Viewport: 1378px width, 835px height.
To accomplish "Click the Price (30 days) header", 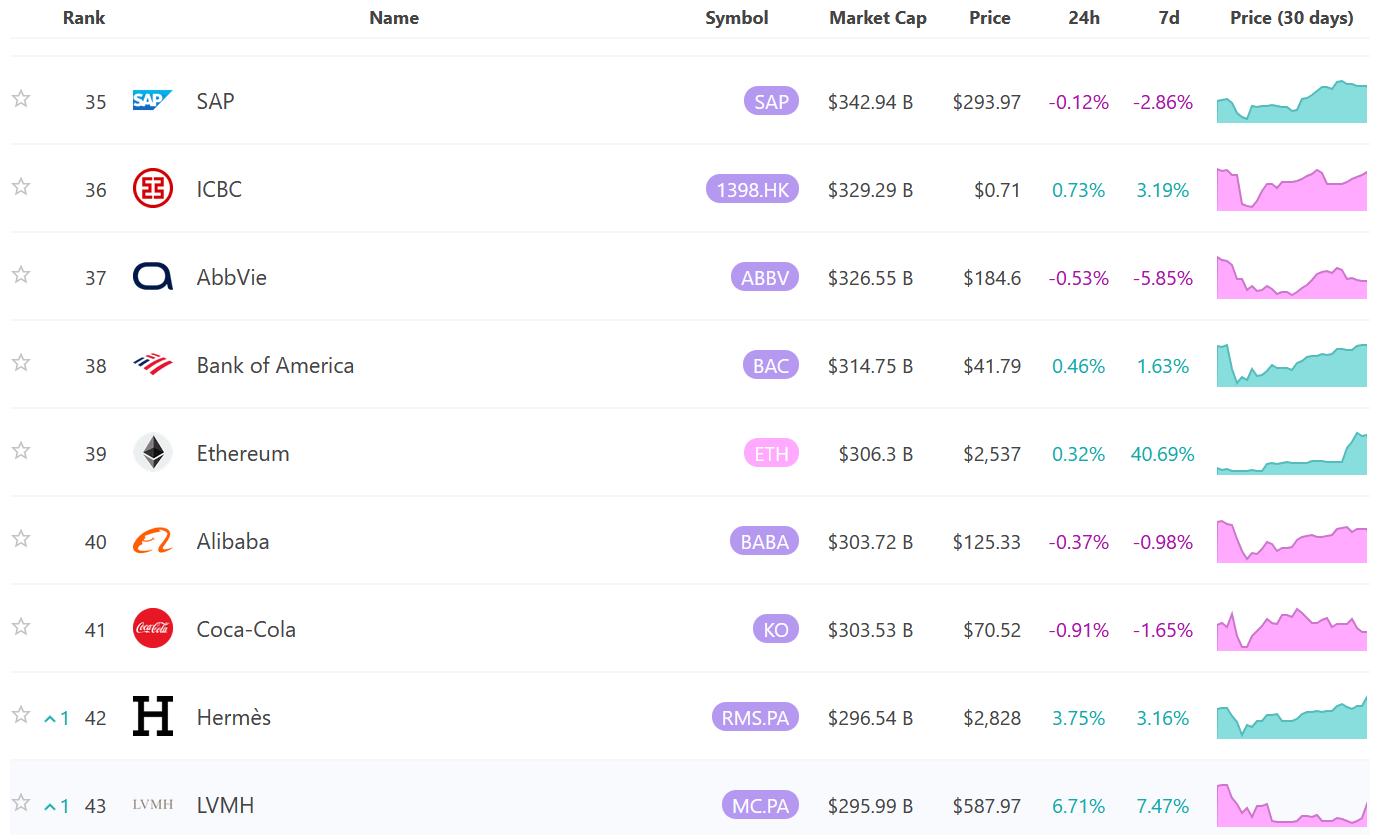I will click(1292, 18).
